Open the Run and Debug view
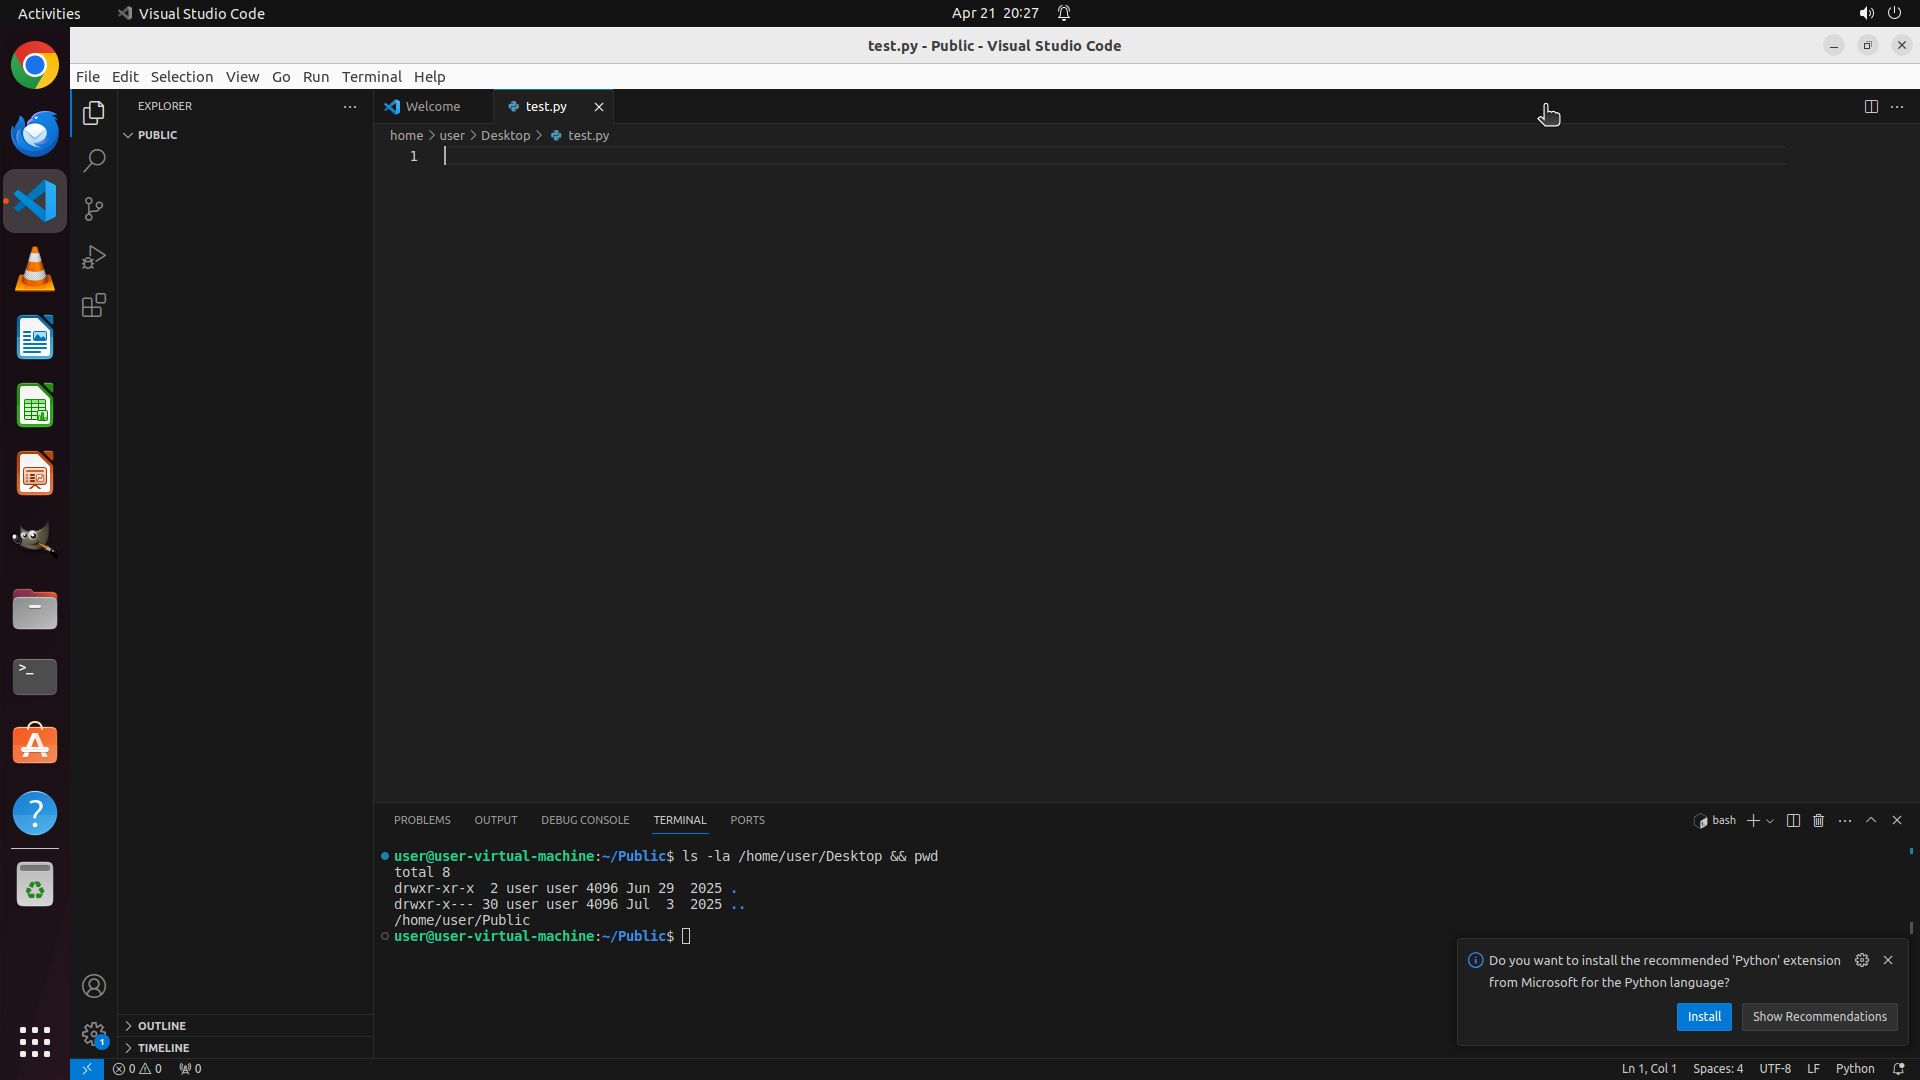The width and height of the screenshot is (1920, 1080). click(94, 257)
